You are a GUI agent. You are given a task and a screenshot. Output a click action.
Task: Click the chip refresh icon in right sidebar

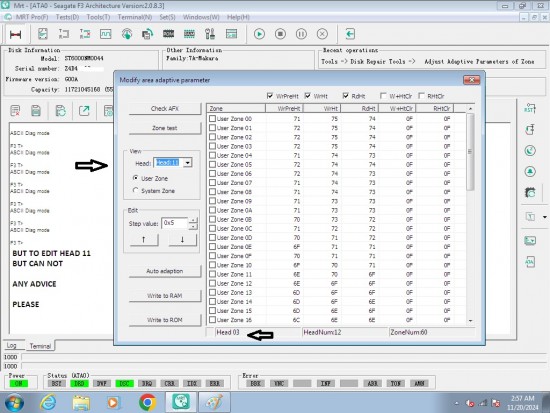coord(530,192)
